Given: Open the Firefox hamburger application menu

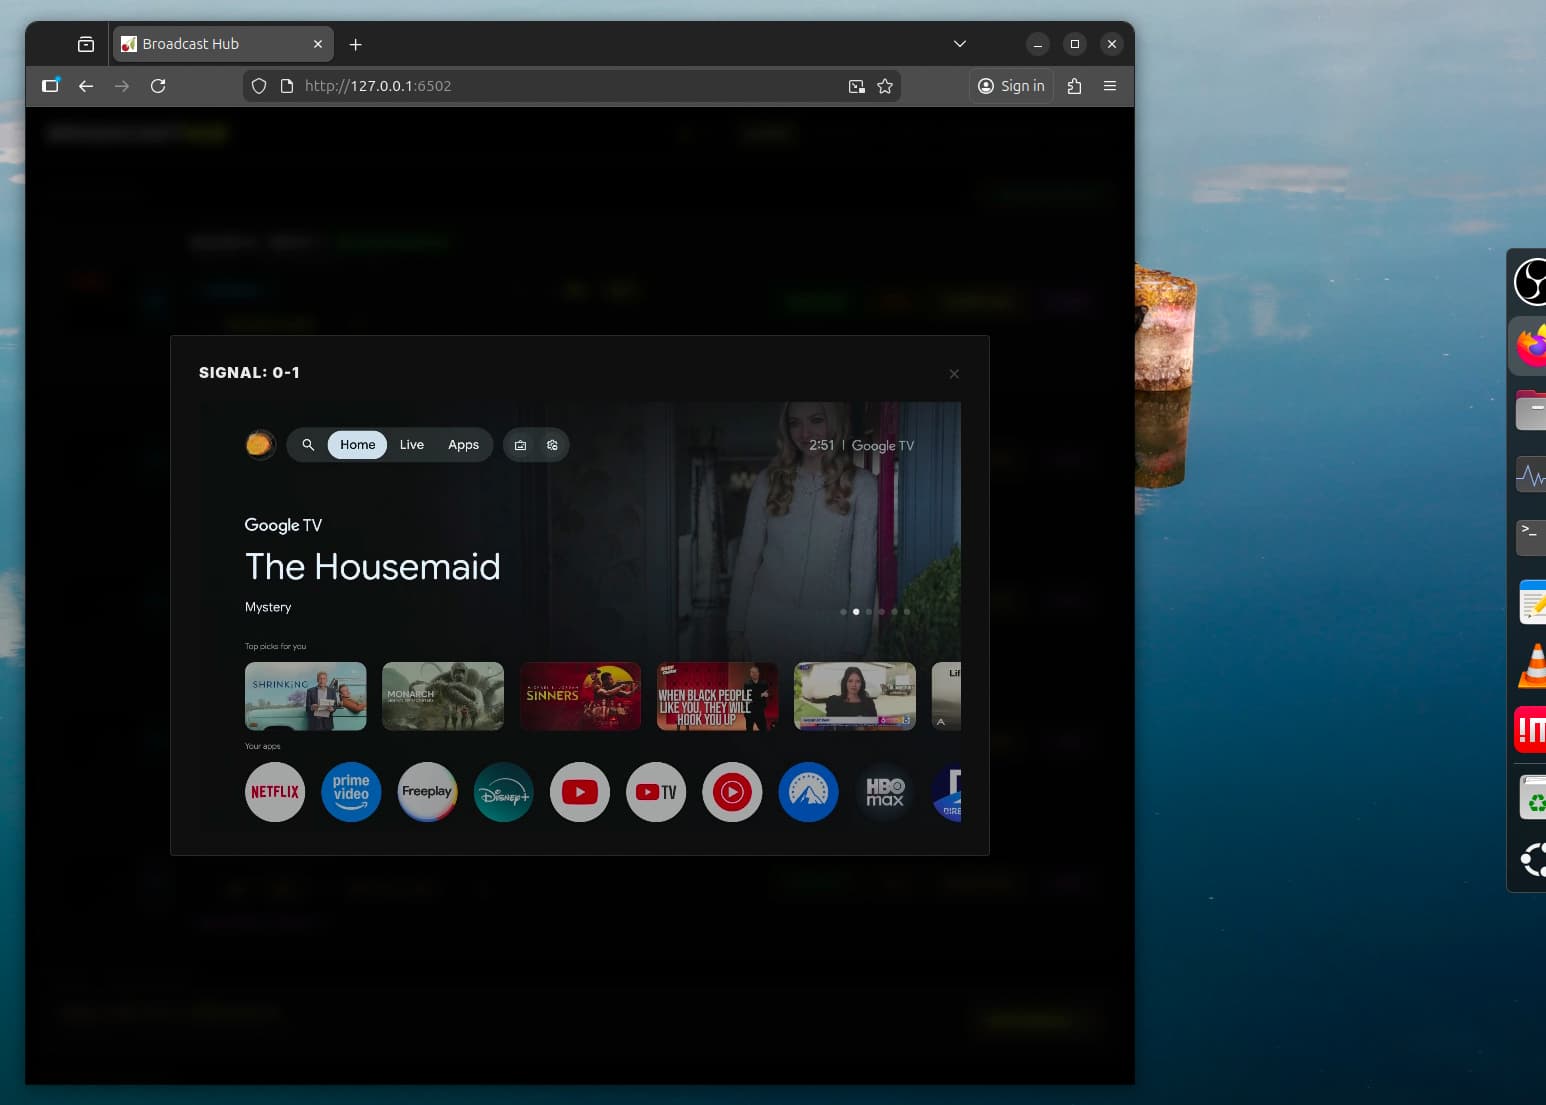Looking at the screenshot, I should [x=1110, y=86].
